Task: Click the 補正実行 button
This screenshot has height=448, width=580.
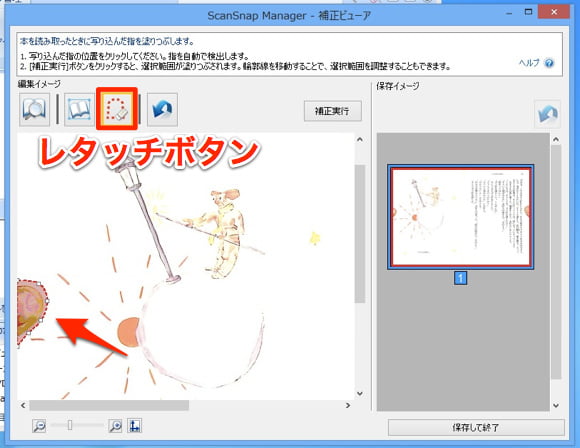Action: 333,111
